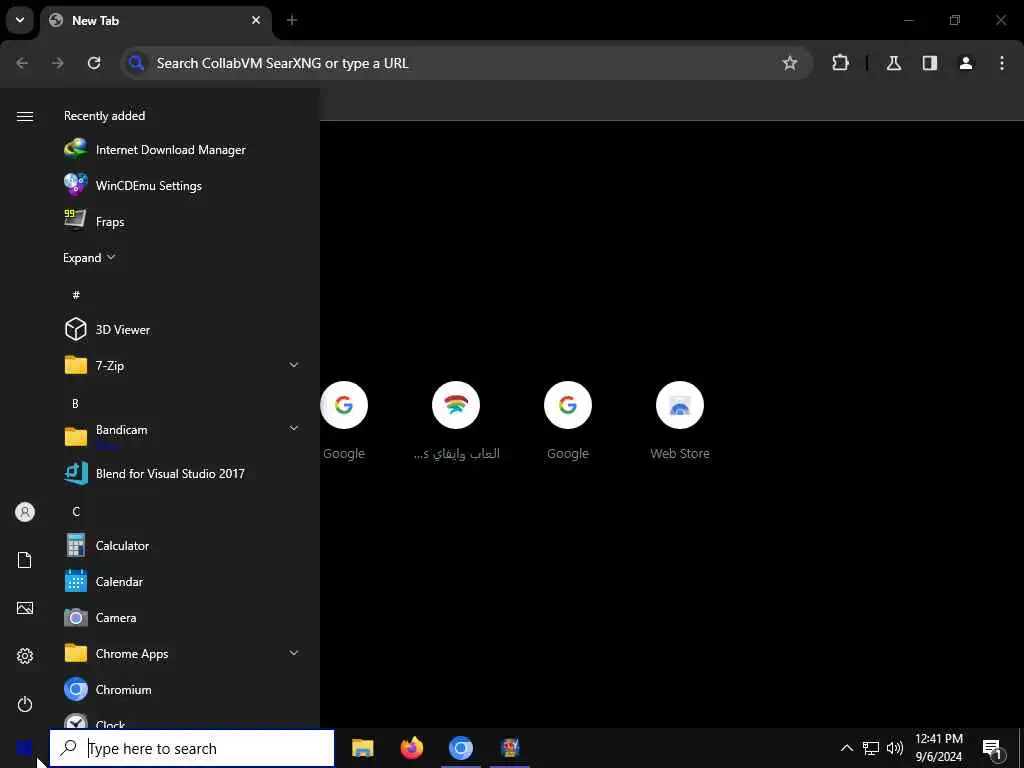The width and height of the screenshot is (1024, 768).
Task: Open Firefox from the taskbar
Action: [x=411, y=748]
